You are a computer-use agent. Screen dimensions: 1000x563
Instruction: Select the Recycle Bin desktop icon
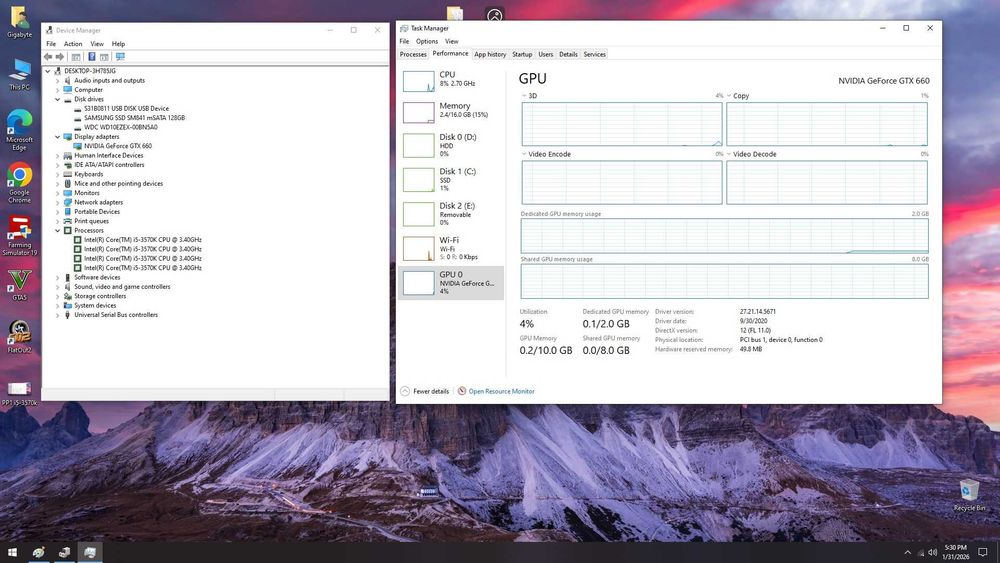pyautogui.click(x=969, y=495)
